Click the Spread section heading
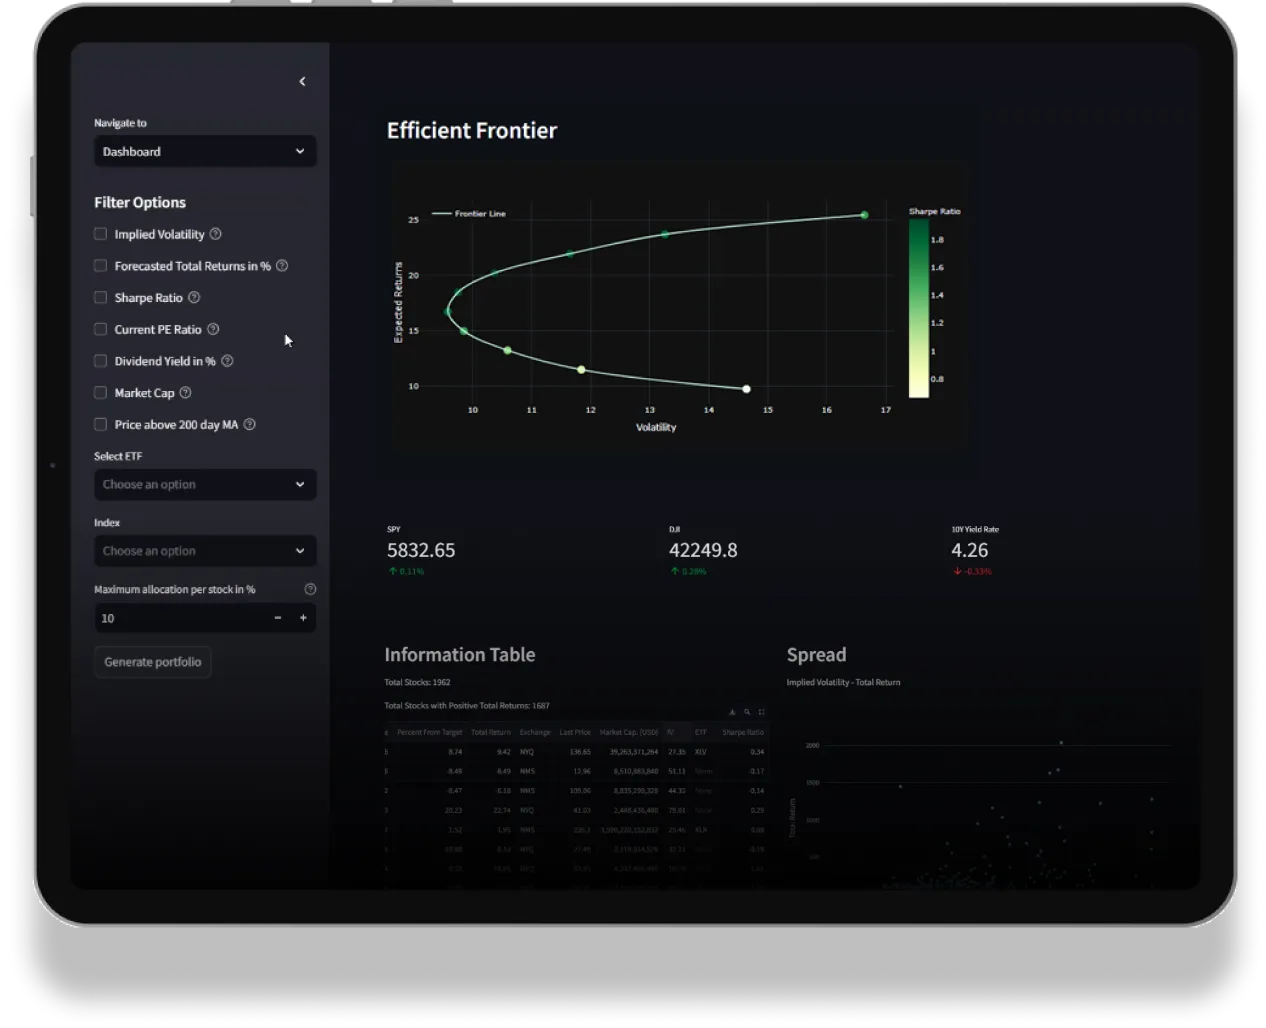The width and height of the screenshot is (1266, 1028). 816,655
